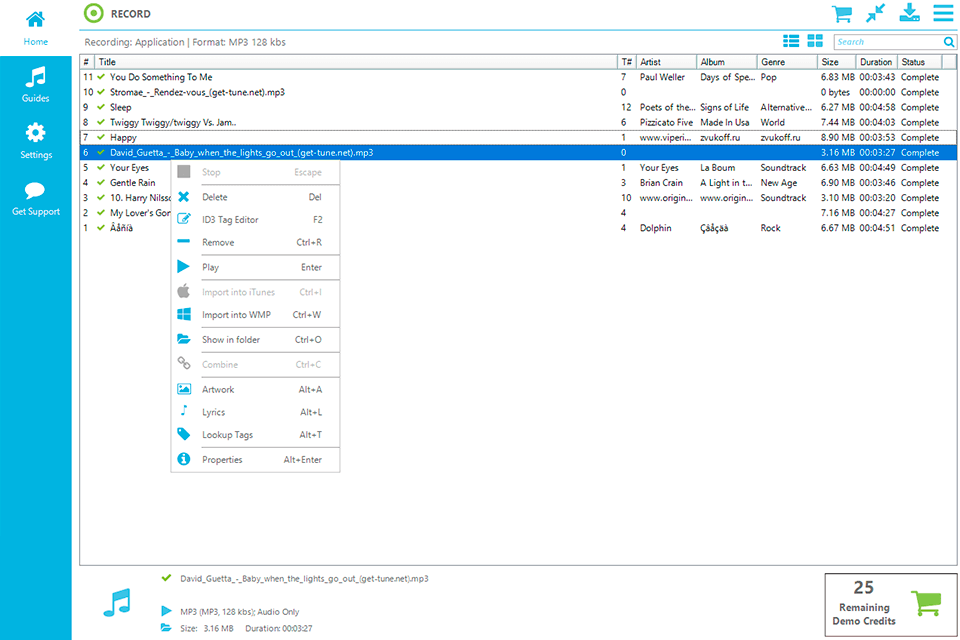Click the green Record button icon
The image size is (960, 640).
tap(93, 14)
